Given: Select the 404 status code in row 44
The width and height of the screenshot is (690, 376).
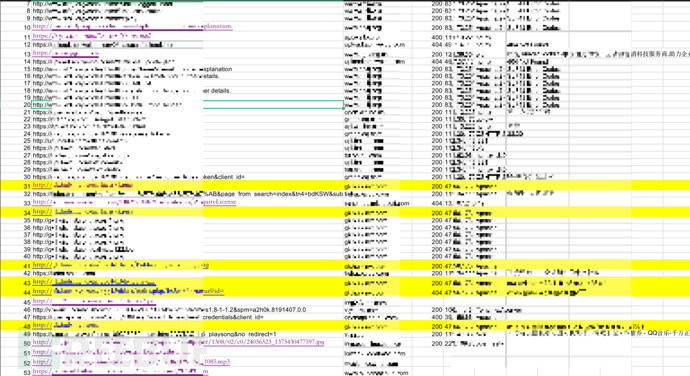Looking at the screenshot, I should pos(437,293).
